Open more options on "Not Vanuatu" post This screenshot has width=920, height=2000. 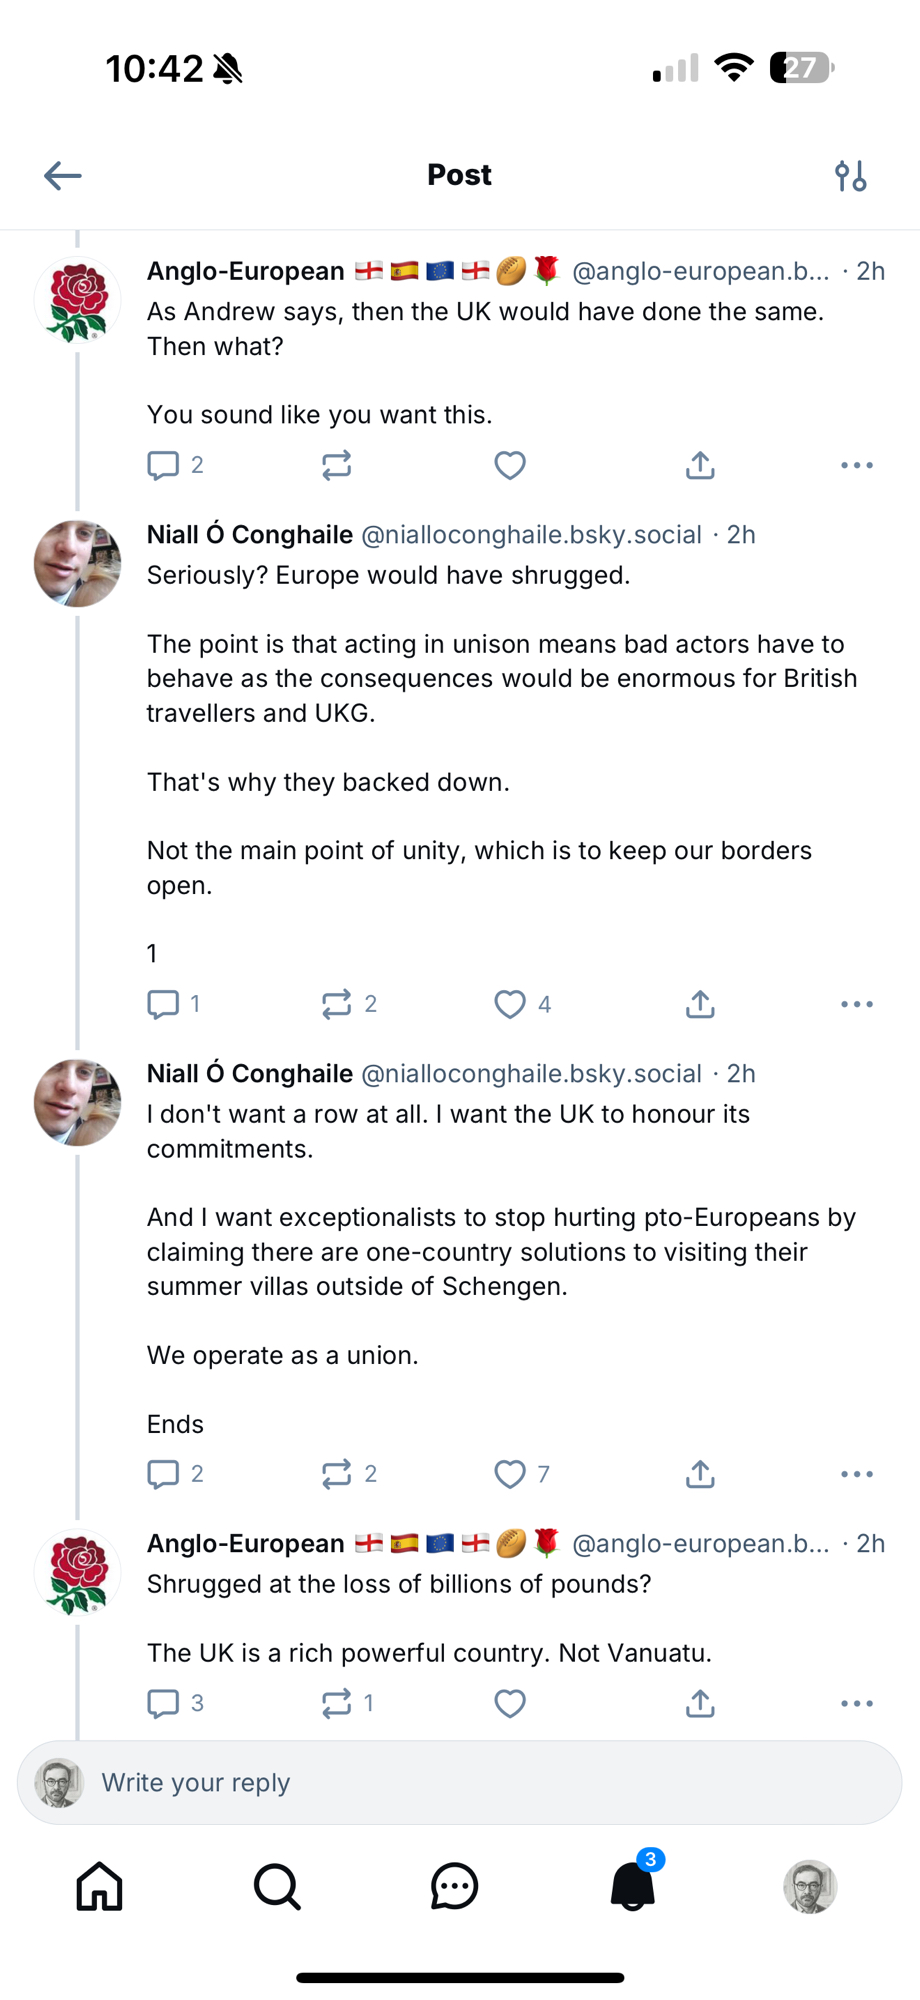[x=856, y=1703]
